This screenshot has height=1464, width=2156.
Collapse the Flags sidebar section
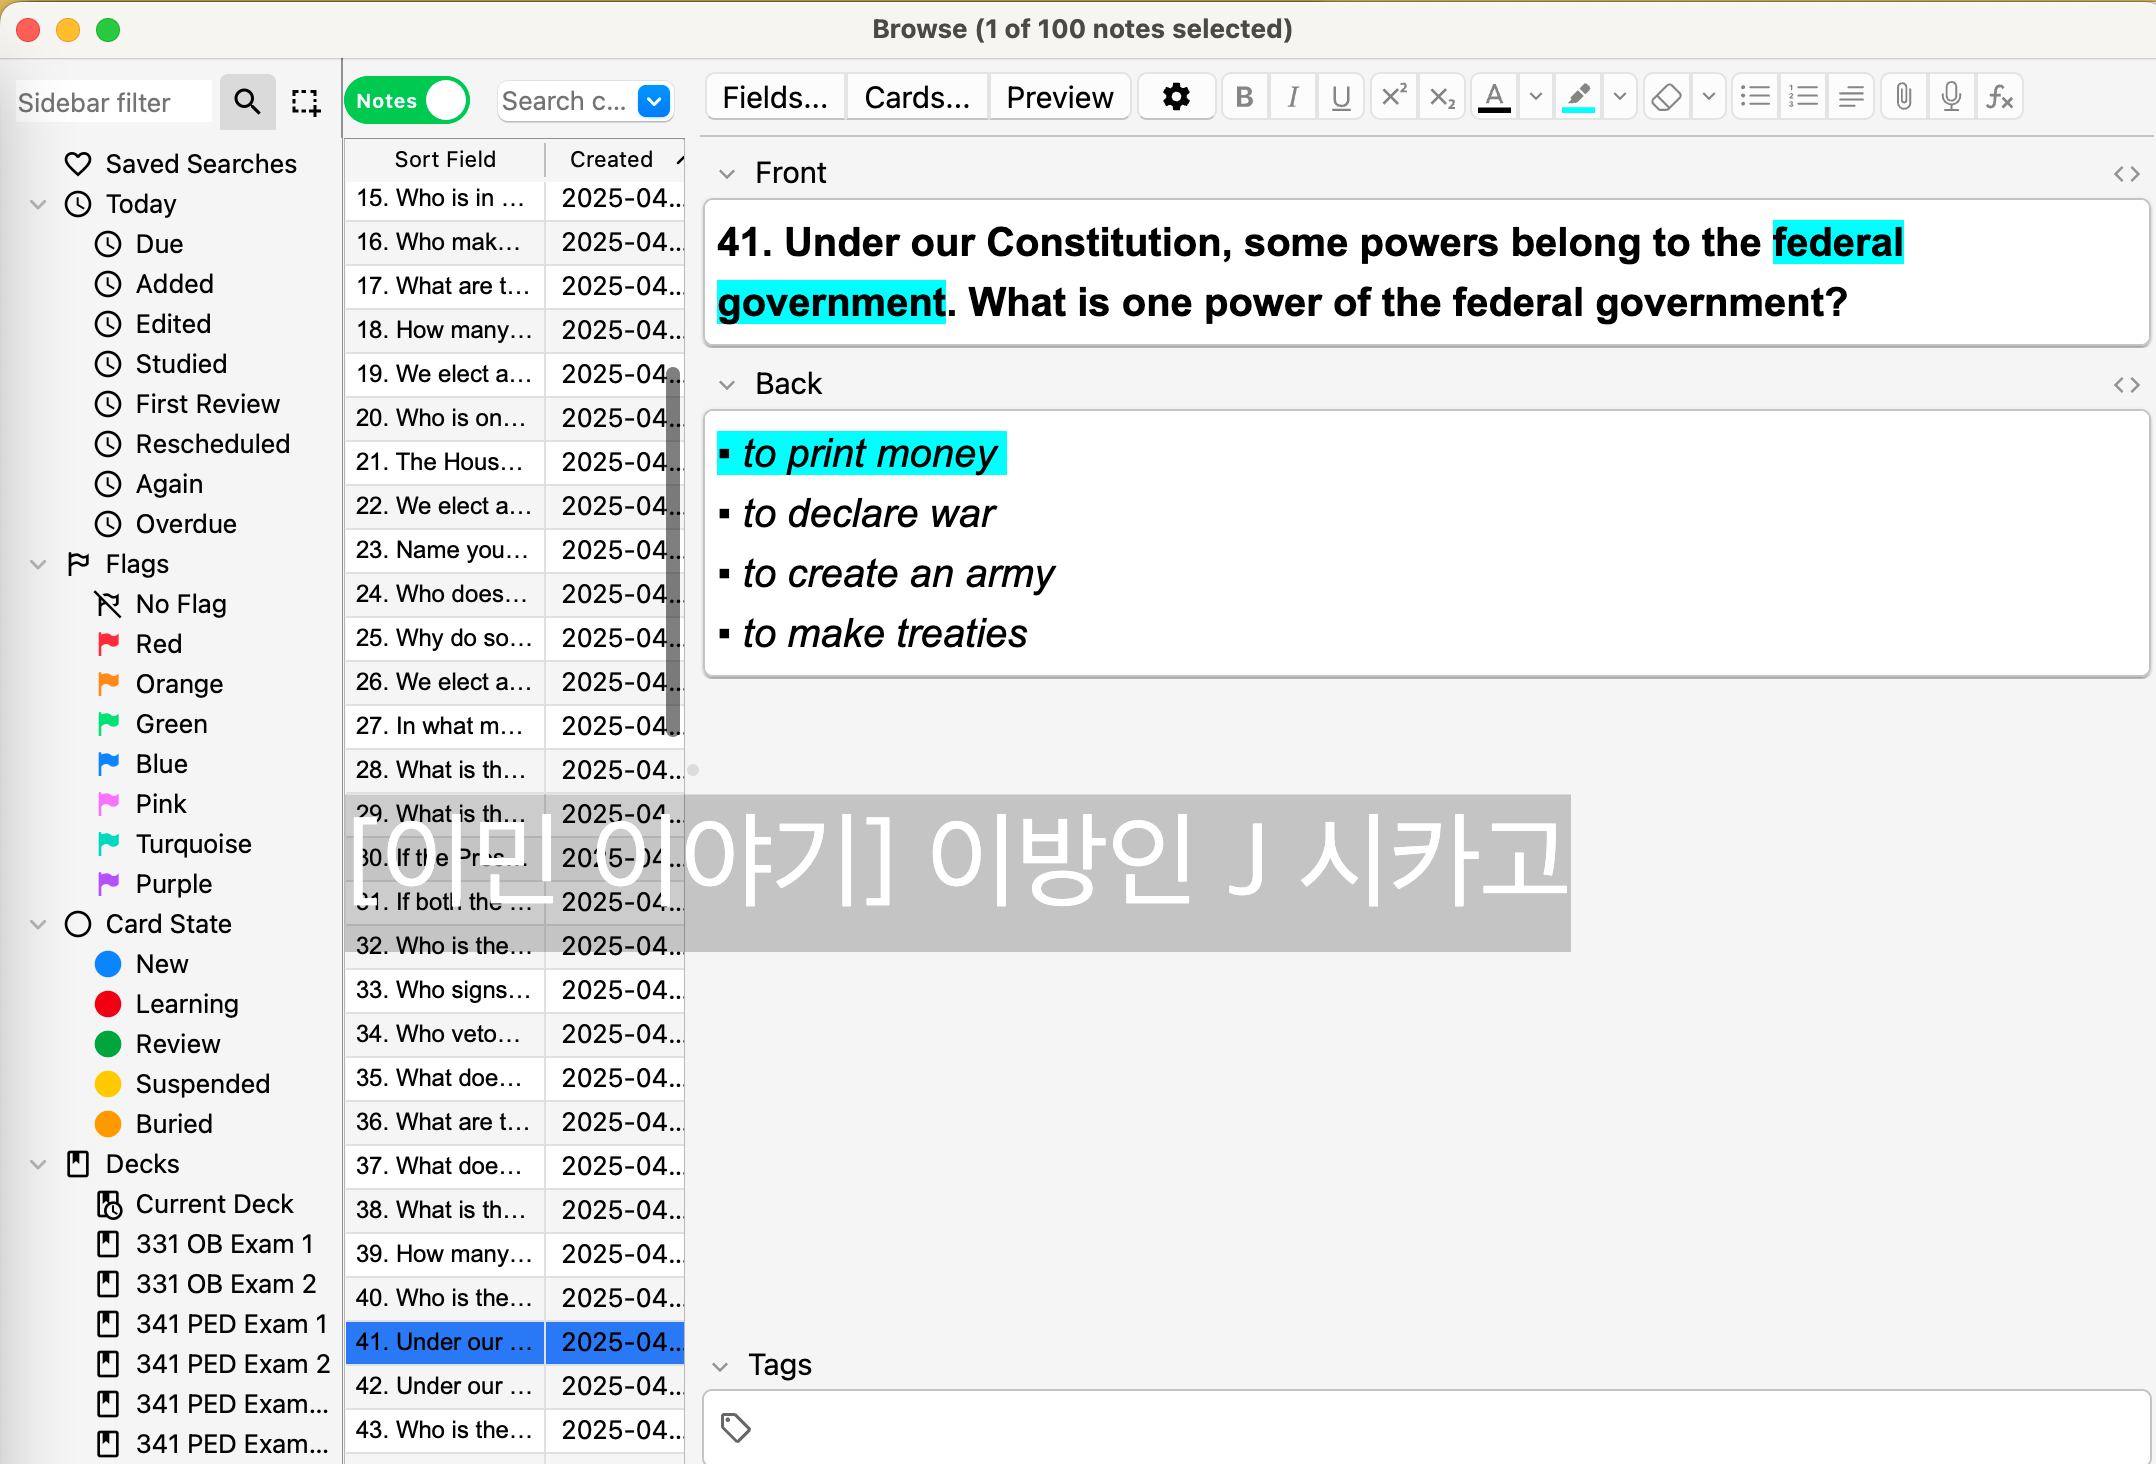[x=38, y=564]
